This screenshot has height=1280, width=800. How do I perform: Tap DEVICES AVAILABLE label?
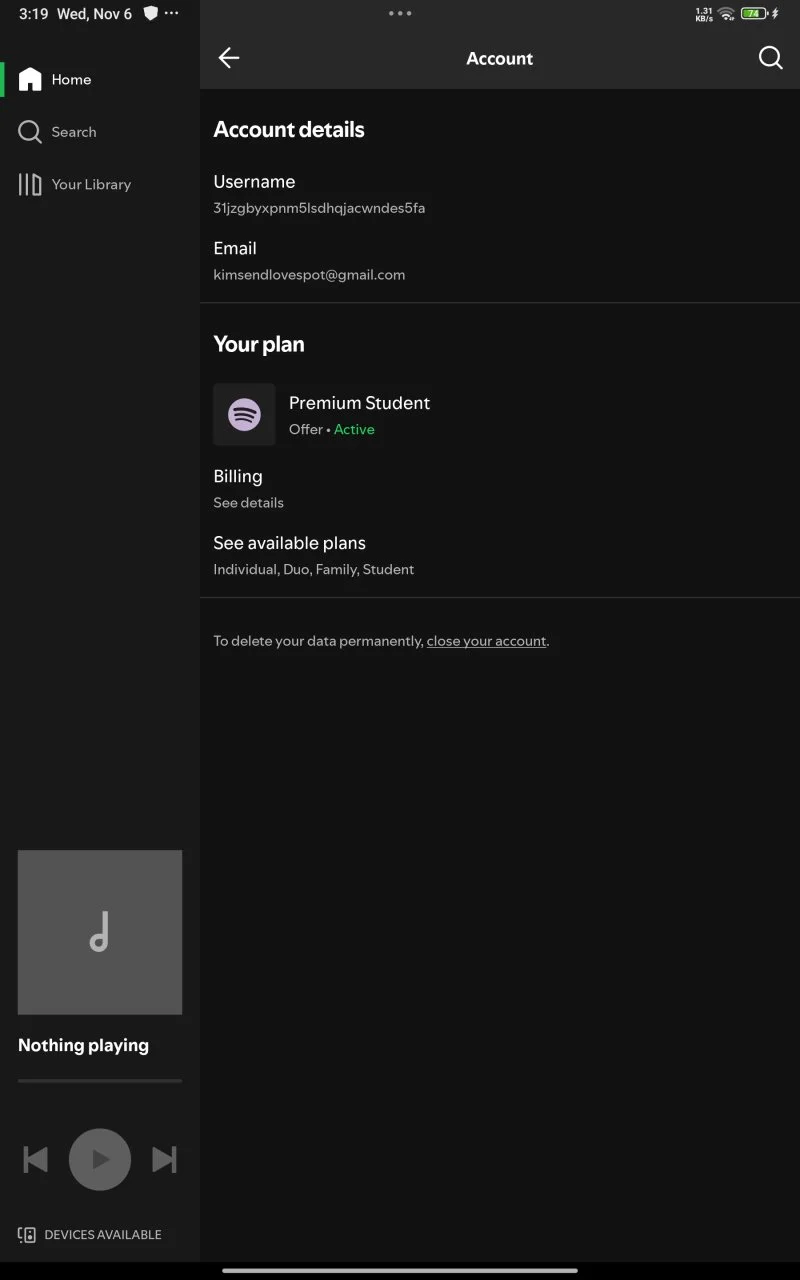coord(103,1235)
